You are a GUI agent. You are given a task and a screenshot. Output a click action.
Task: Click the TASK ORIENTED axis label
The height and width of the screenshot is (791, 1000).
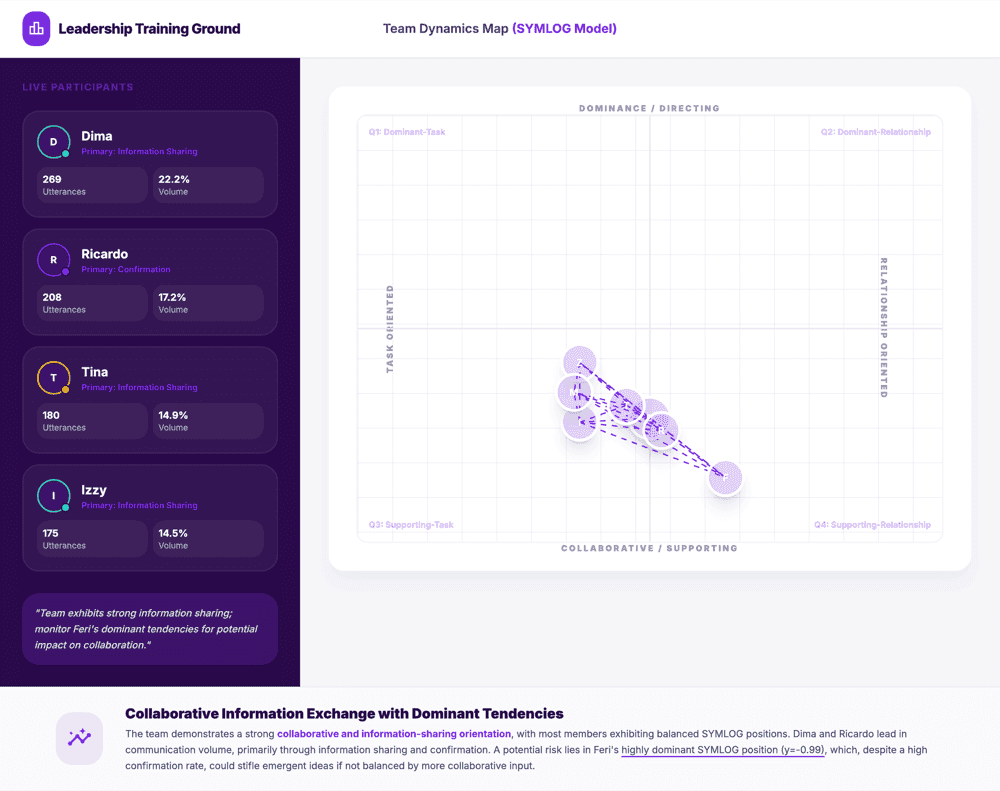pyautogui.click(x=390, y=329)
